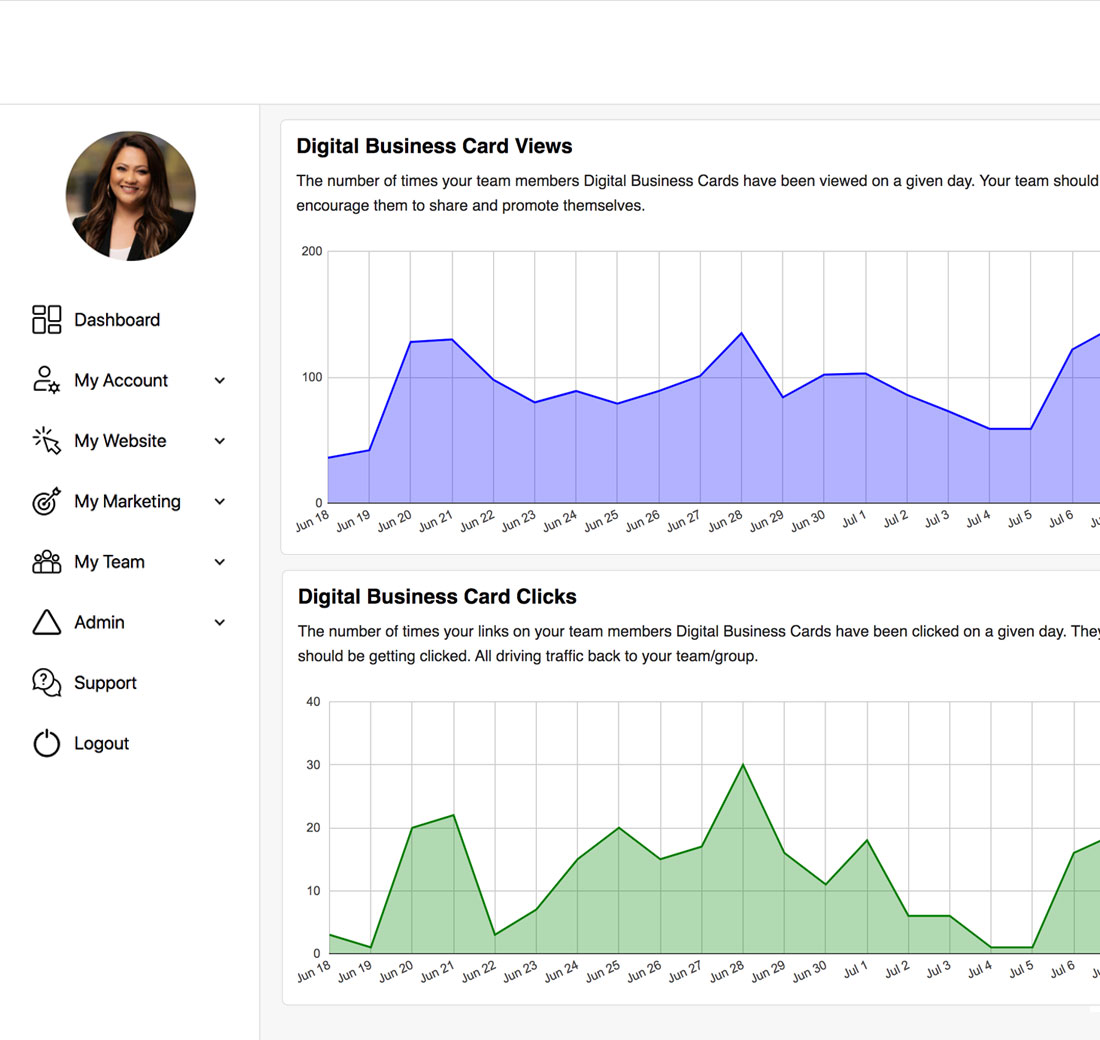
Task: Expand the My Marketing chevron
Action: pyautogui.click(x=220, y=501)
